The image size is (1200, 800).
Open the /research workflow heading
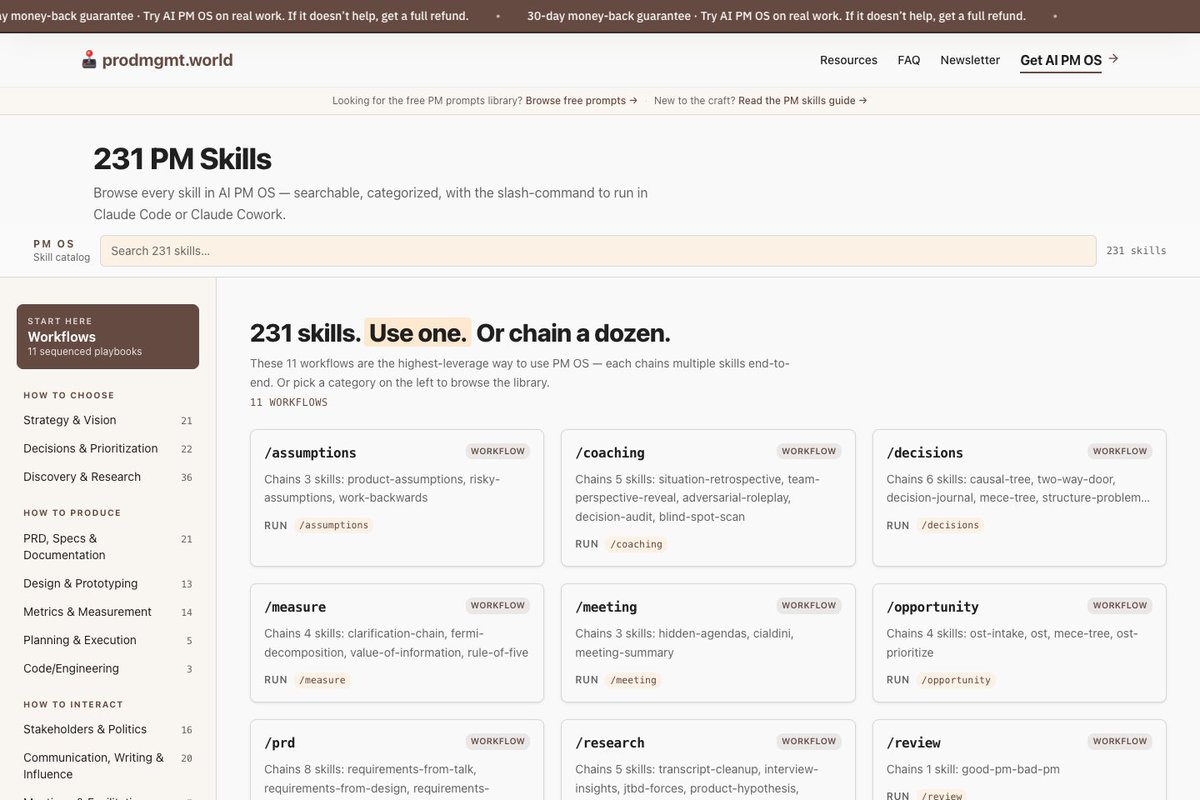610,743
